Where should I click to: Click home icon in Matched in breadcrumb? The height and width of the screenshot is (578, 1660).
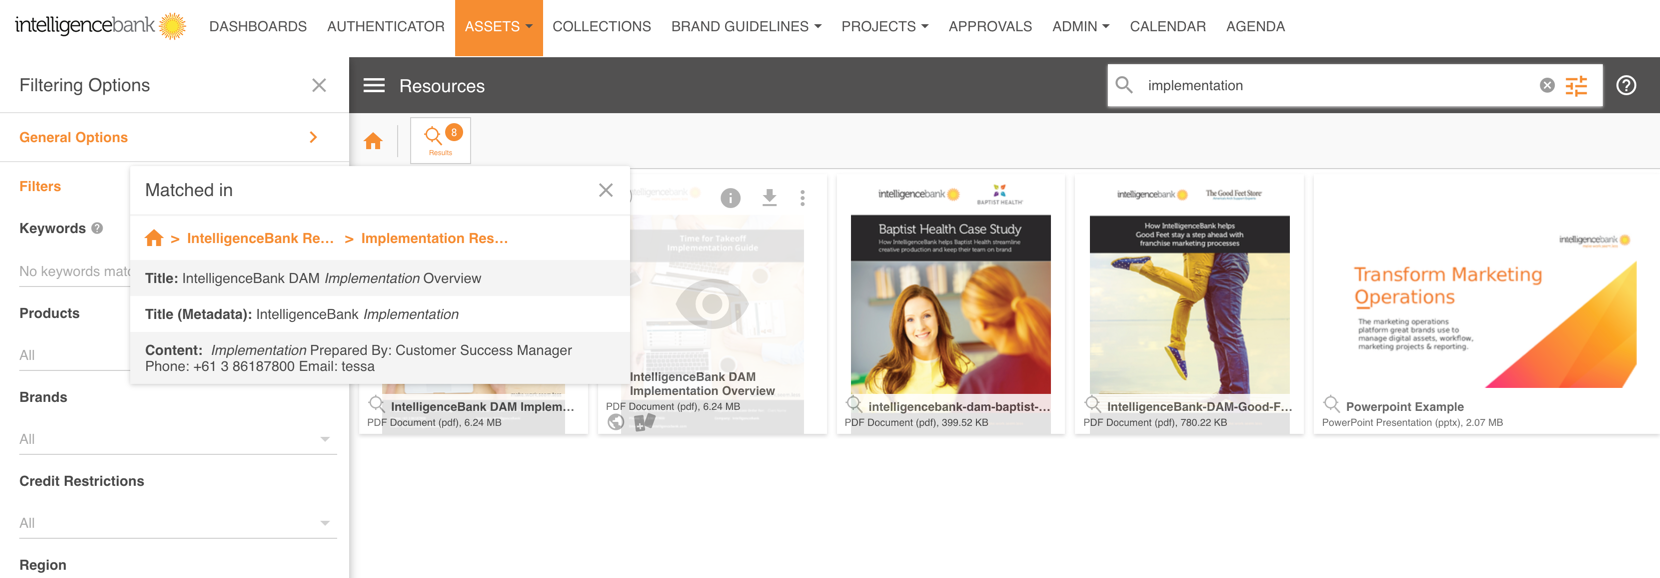coord(154,238)
